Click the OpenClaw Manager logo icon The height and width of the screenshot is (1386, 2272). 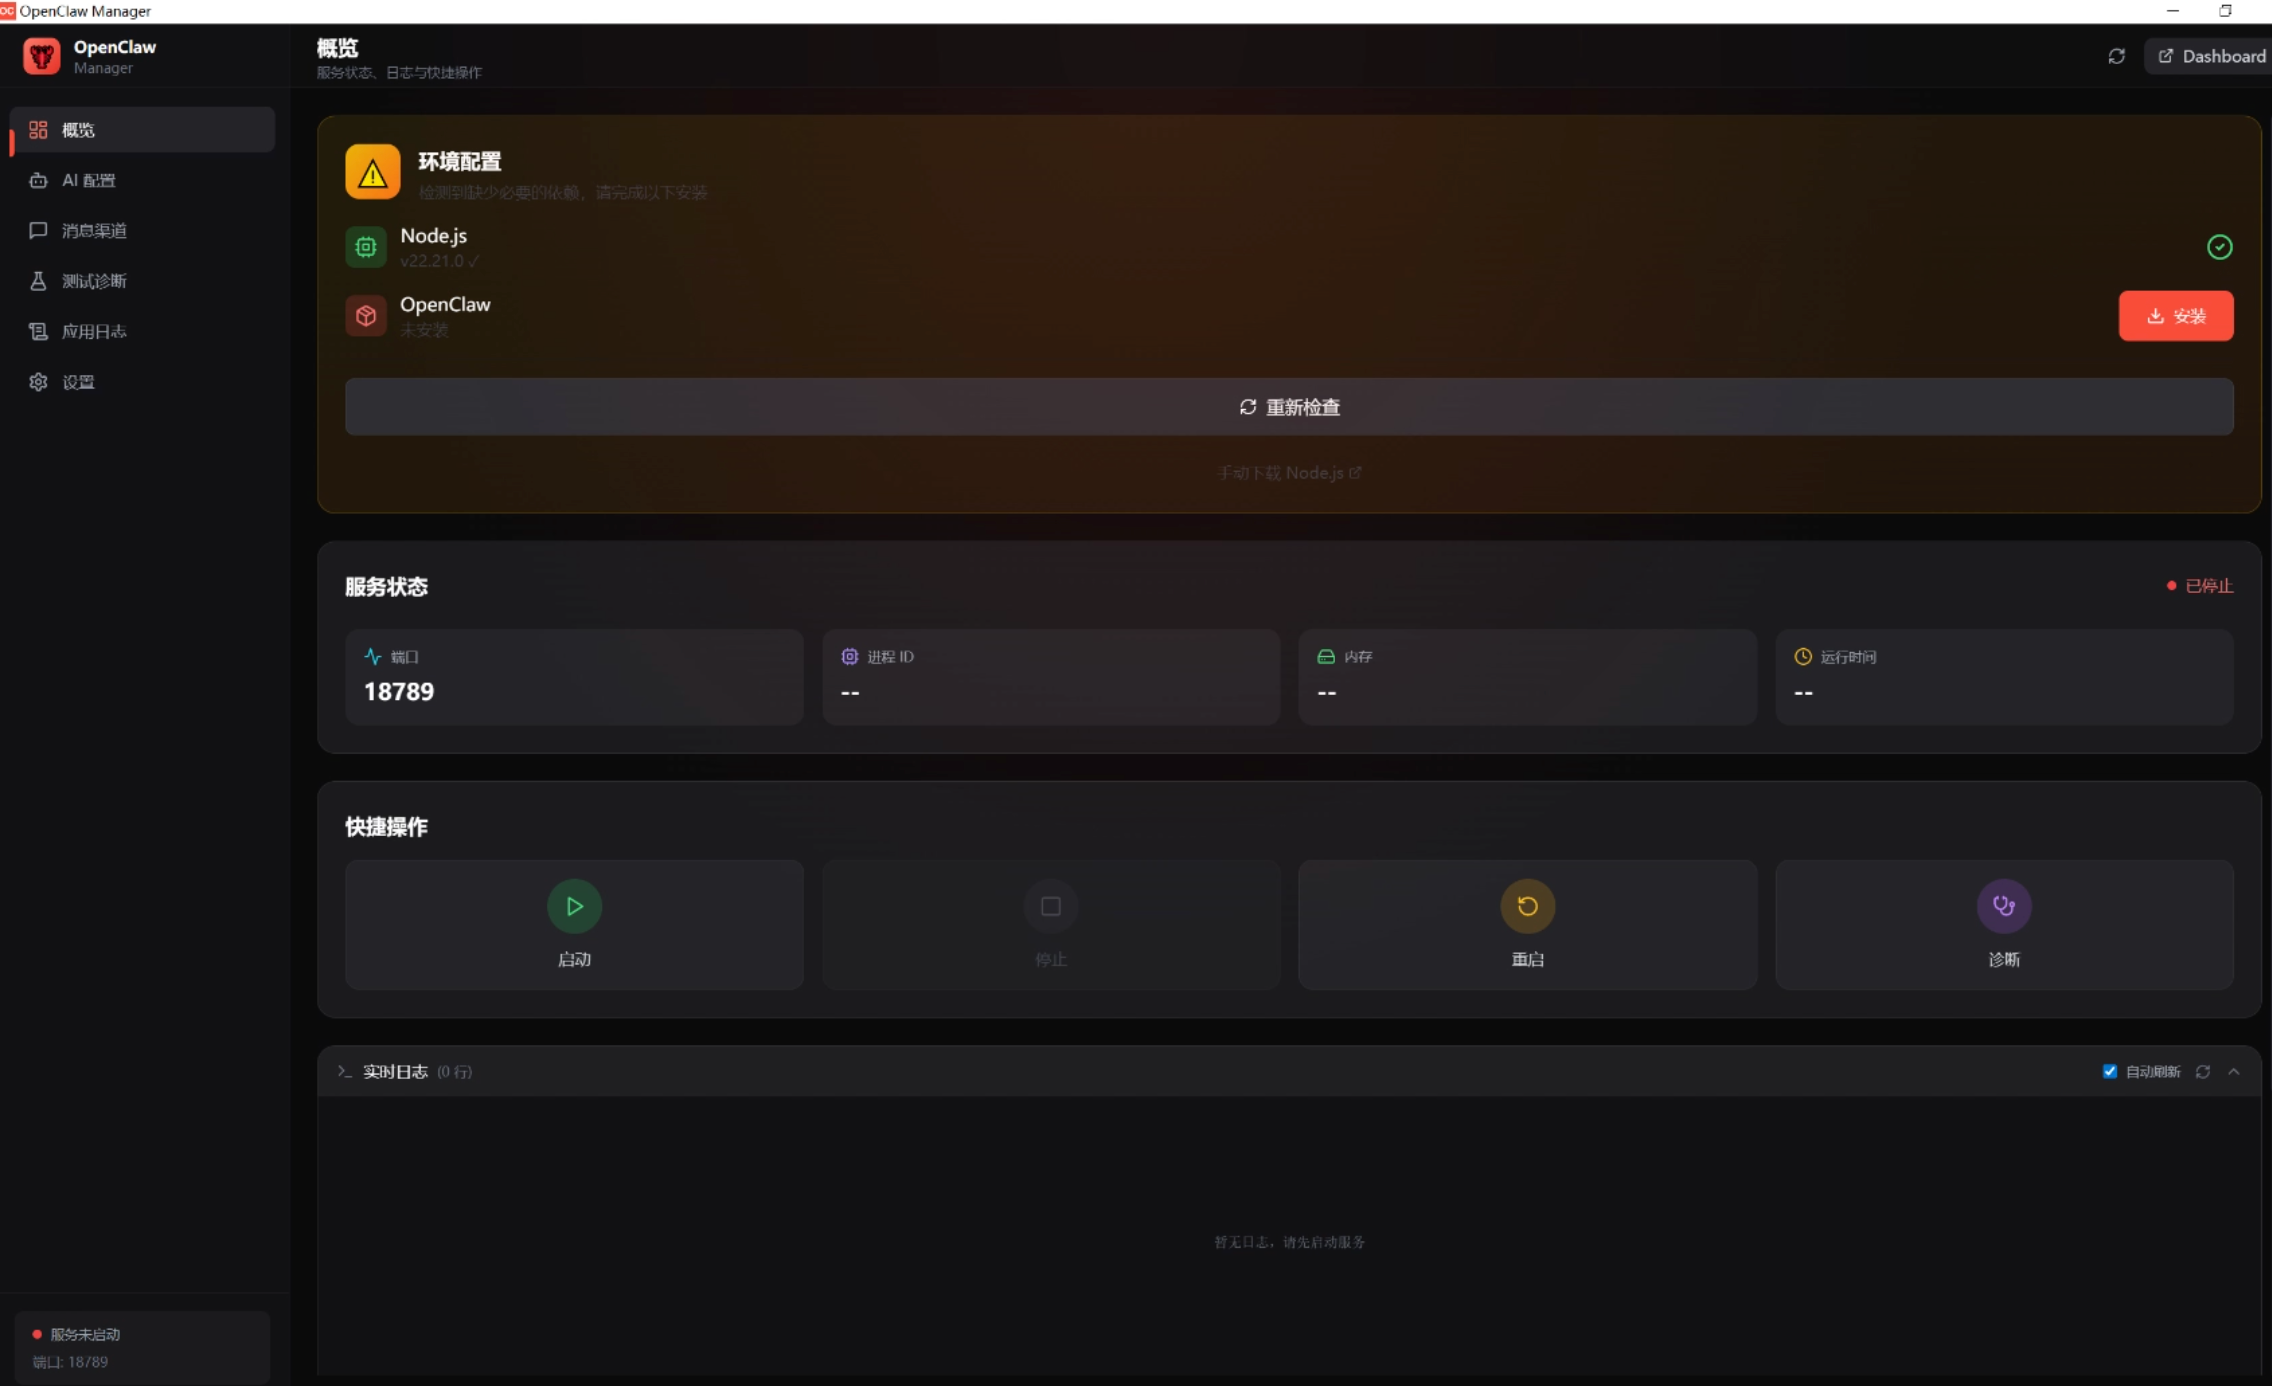[x=41, y=56]
